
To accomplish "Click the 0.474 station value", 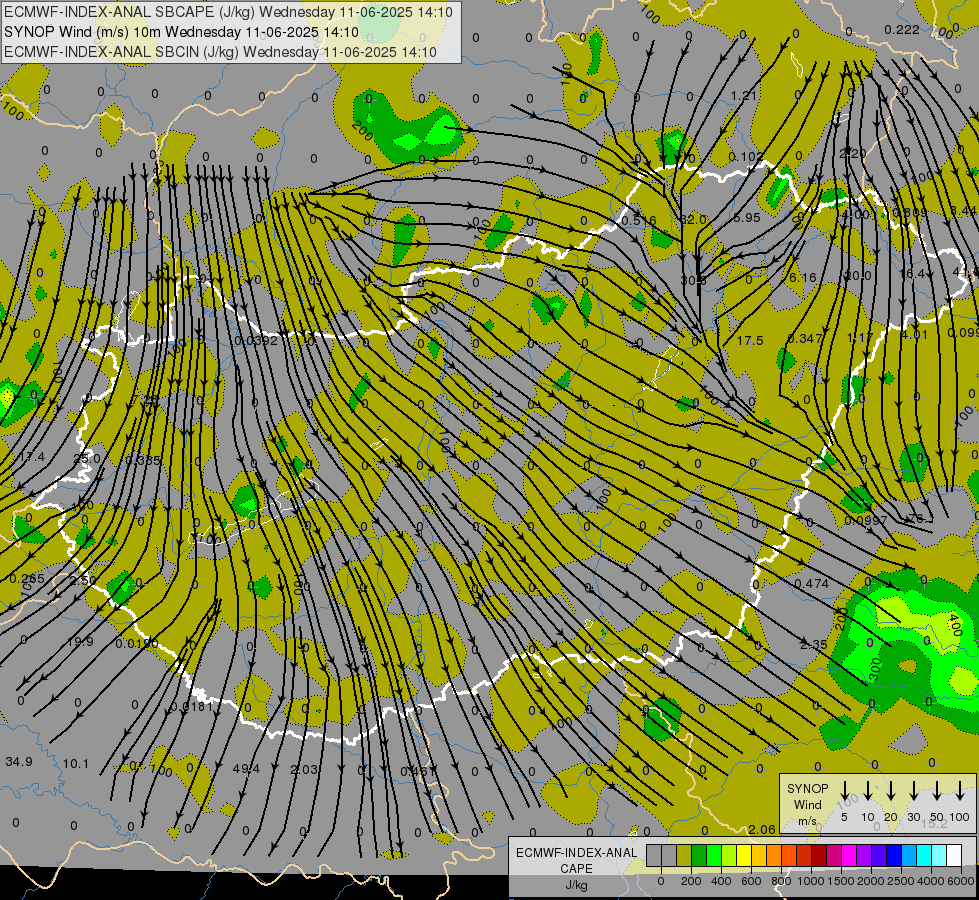I will [x=812, y=583].
